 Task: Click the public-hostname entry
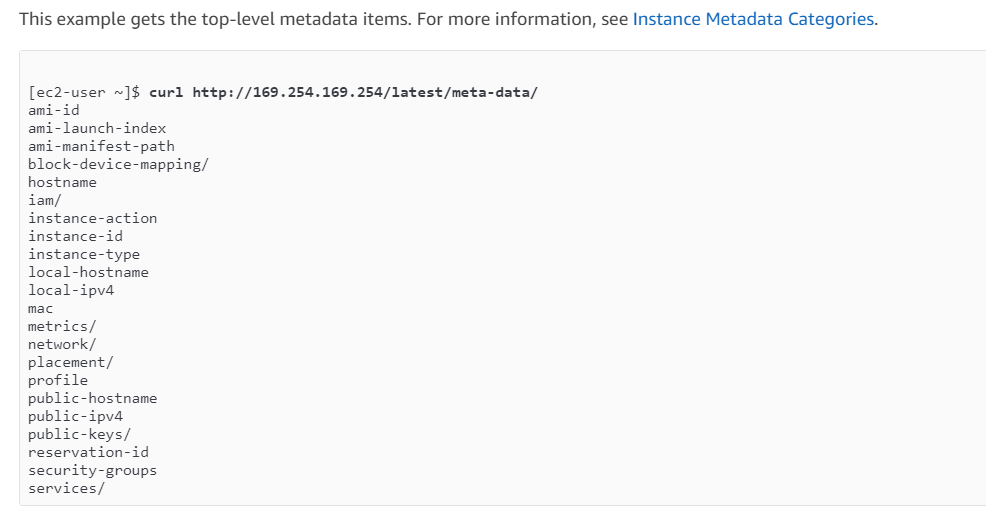point(92,398)
